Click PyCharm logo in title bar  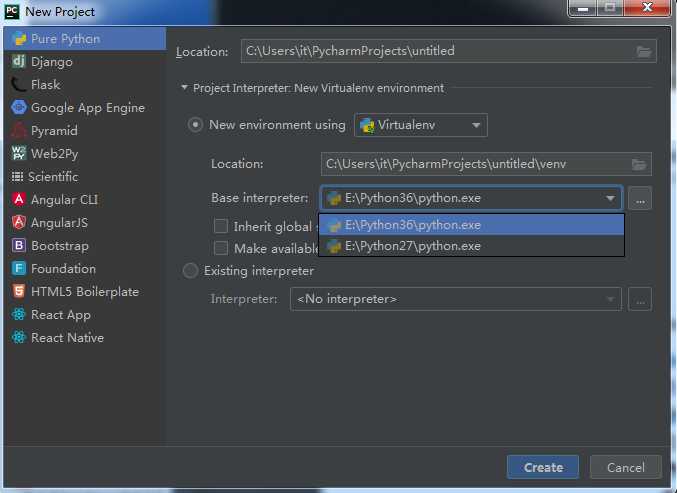point(12,12)
